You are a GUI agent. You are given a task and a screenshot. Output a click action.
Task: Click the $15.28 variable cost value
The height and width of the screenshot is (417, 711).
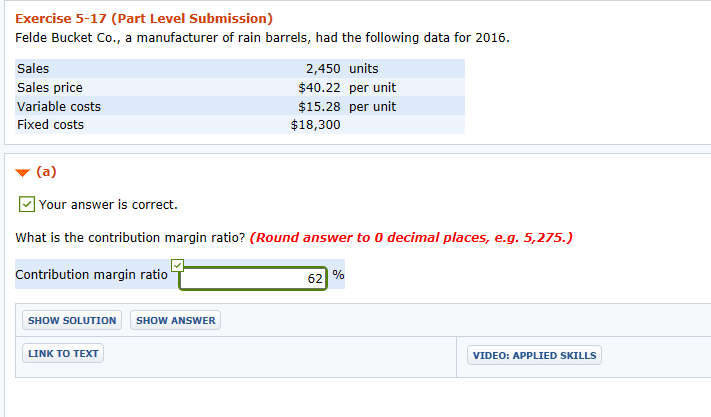319,106
